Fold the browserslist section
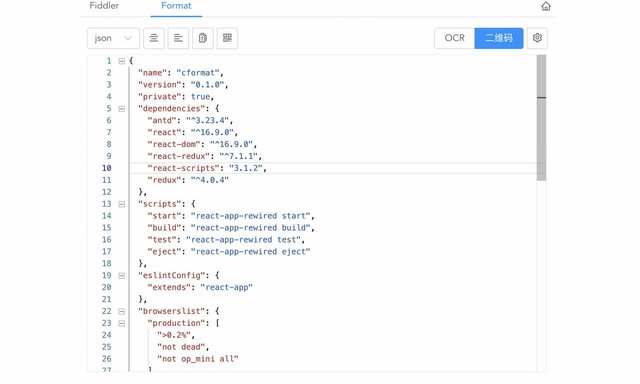Image resolution: width=640 pixels, height=384 pixels. point(122,311)
